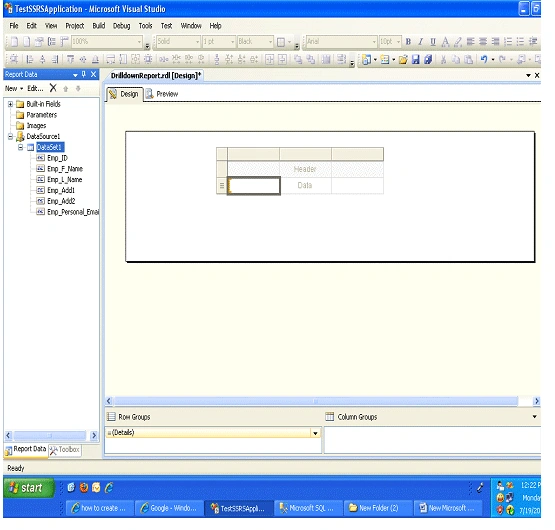This screenshot has height=530, width=555.
Task: Expand the Built-in Fields folder
Action: point(10,104)
